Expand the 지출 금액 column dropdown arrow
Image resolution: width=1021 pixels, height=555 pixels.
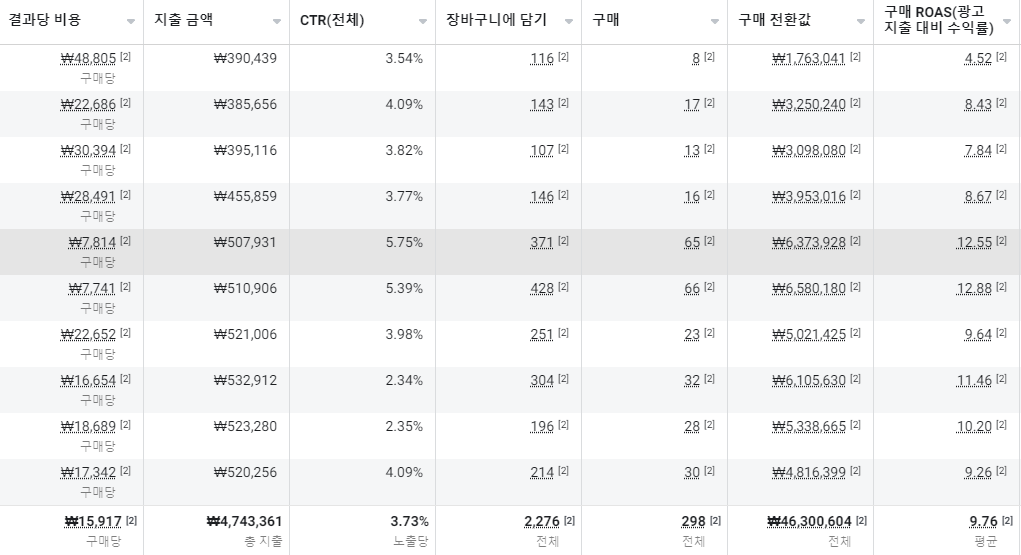[277, 21]
